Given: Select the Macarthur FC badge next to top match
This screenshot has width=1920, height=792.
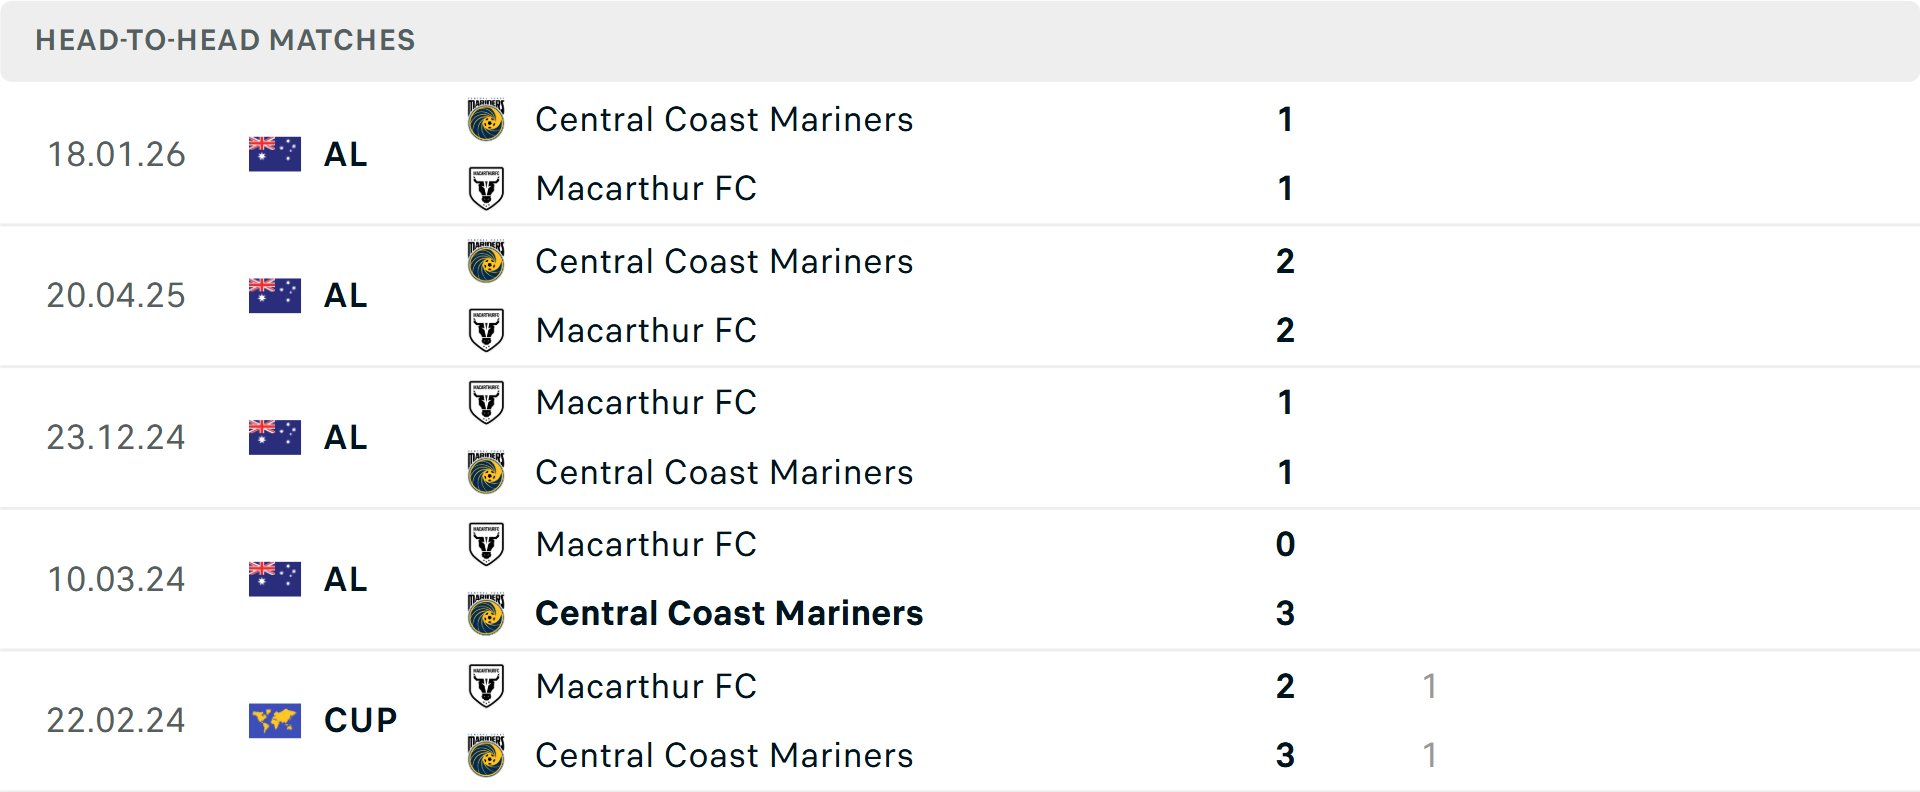Looking at the screenshot, I should 487,188.
